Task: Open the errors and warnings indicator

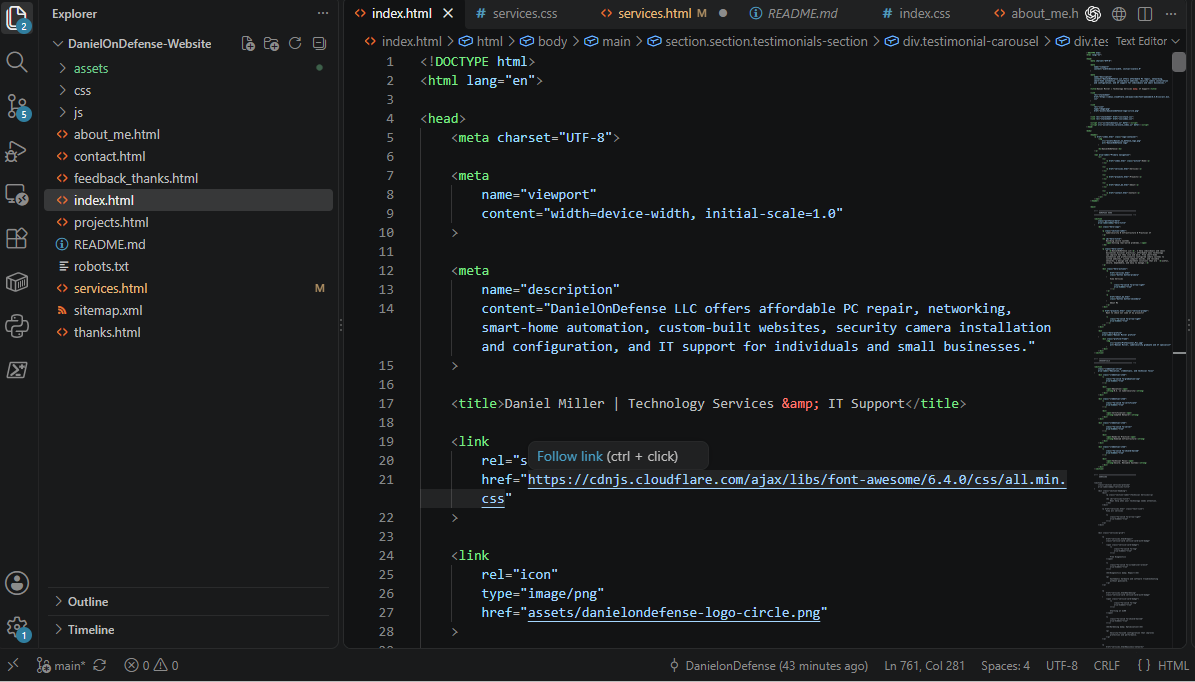Action: pos(151,665)
